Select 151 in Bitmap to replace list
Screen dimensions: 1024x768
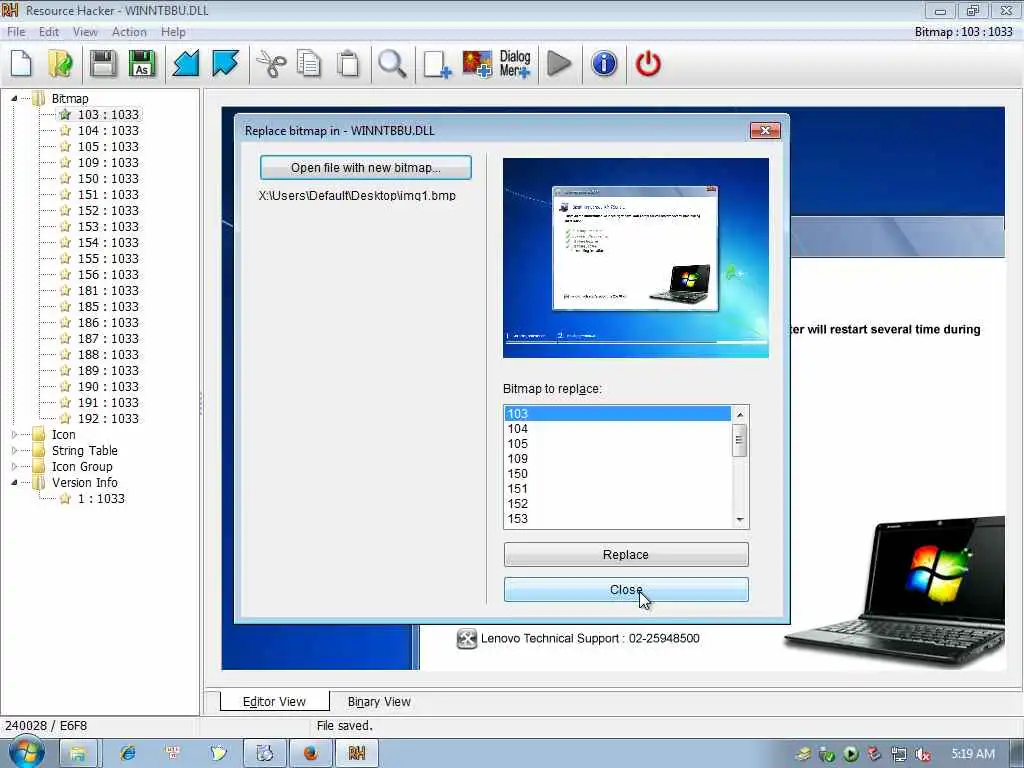click(617, 488)
